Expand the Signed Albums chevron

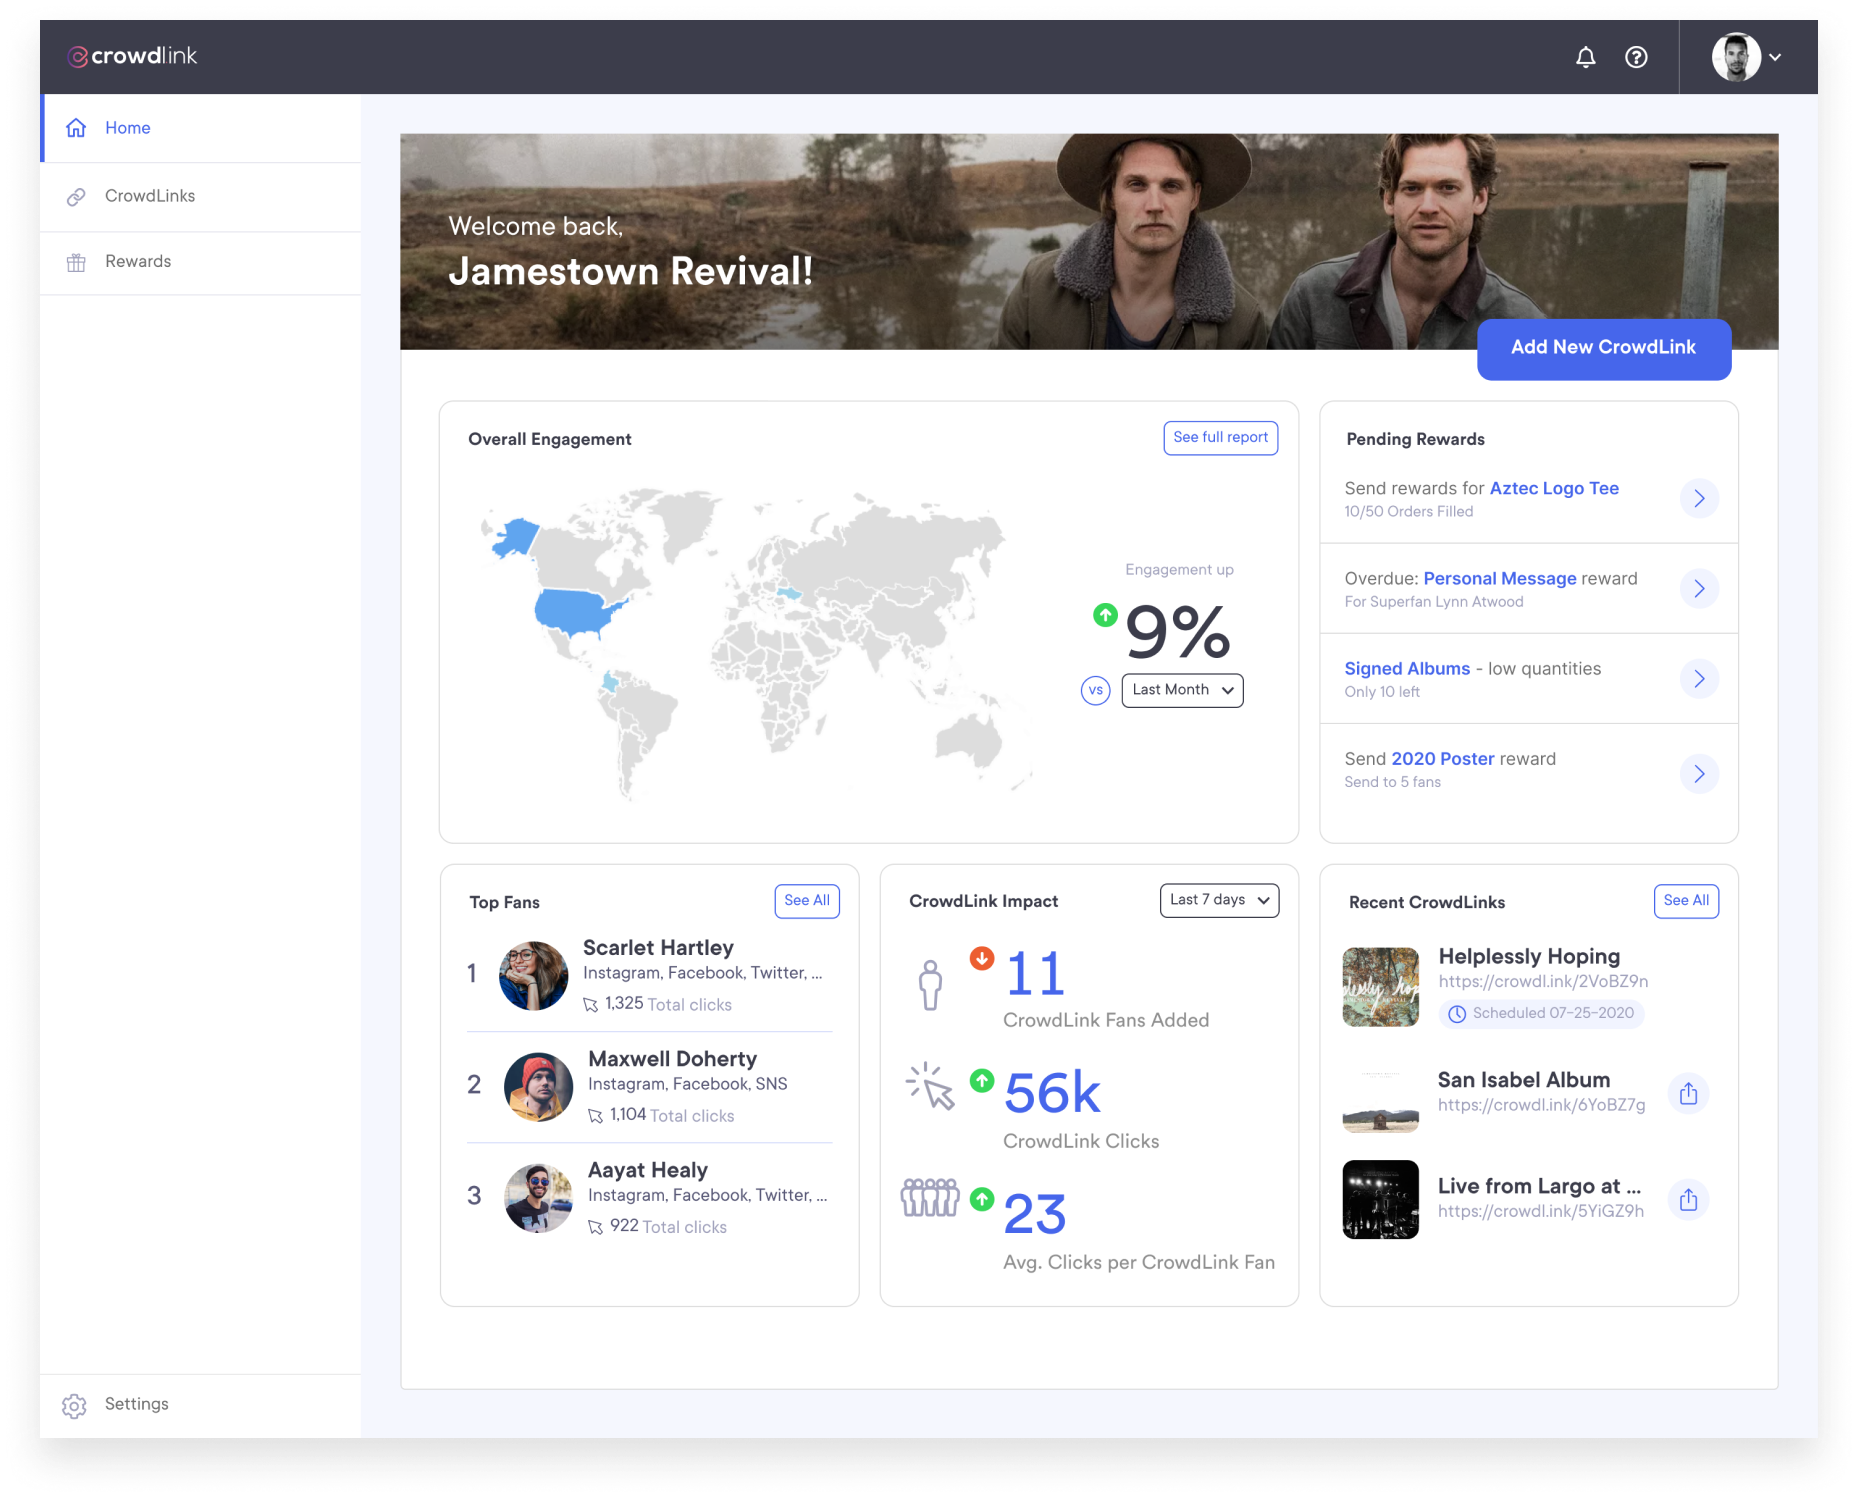click(x=1699, y=678)
